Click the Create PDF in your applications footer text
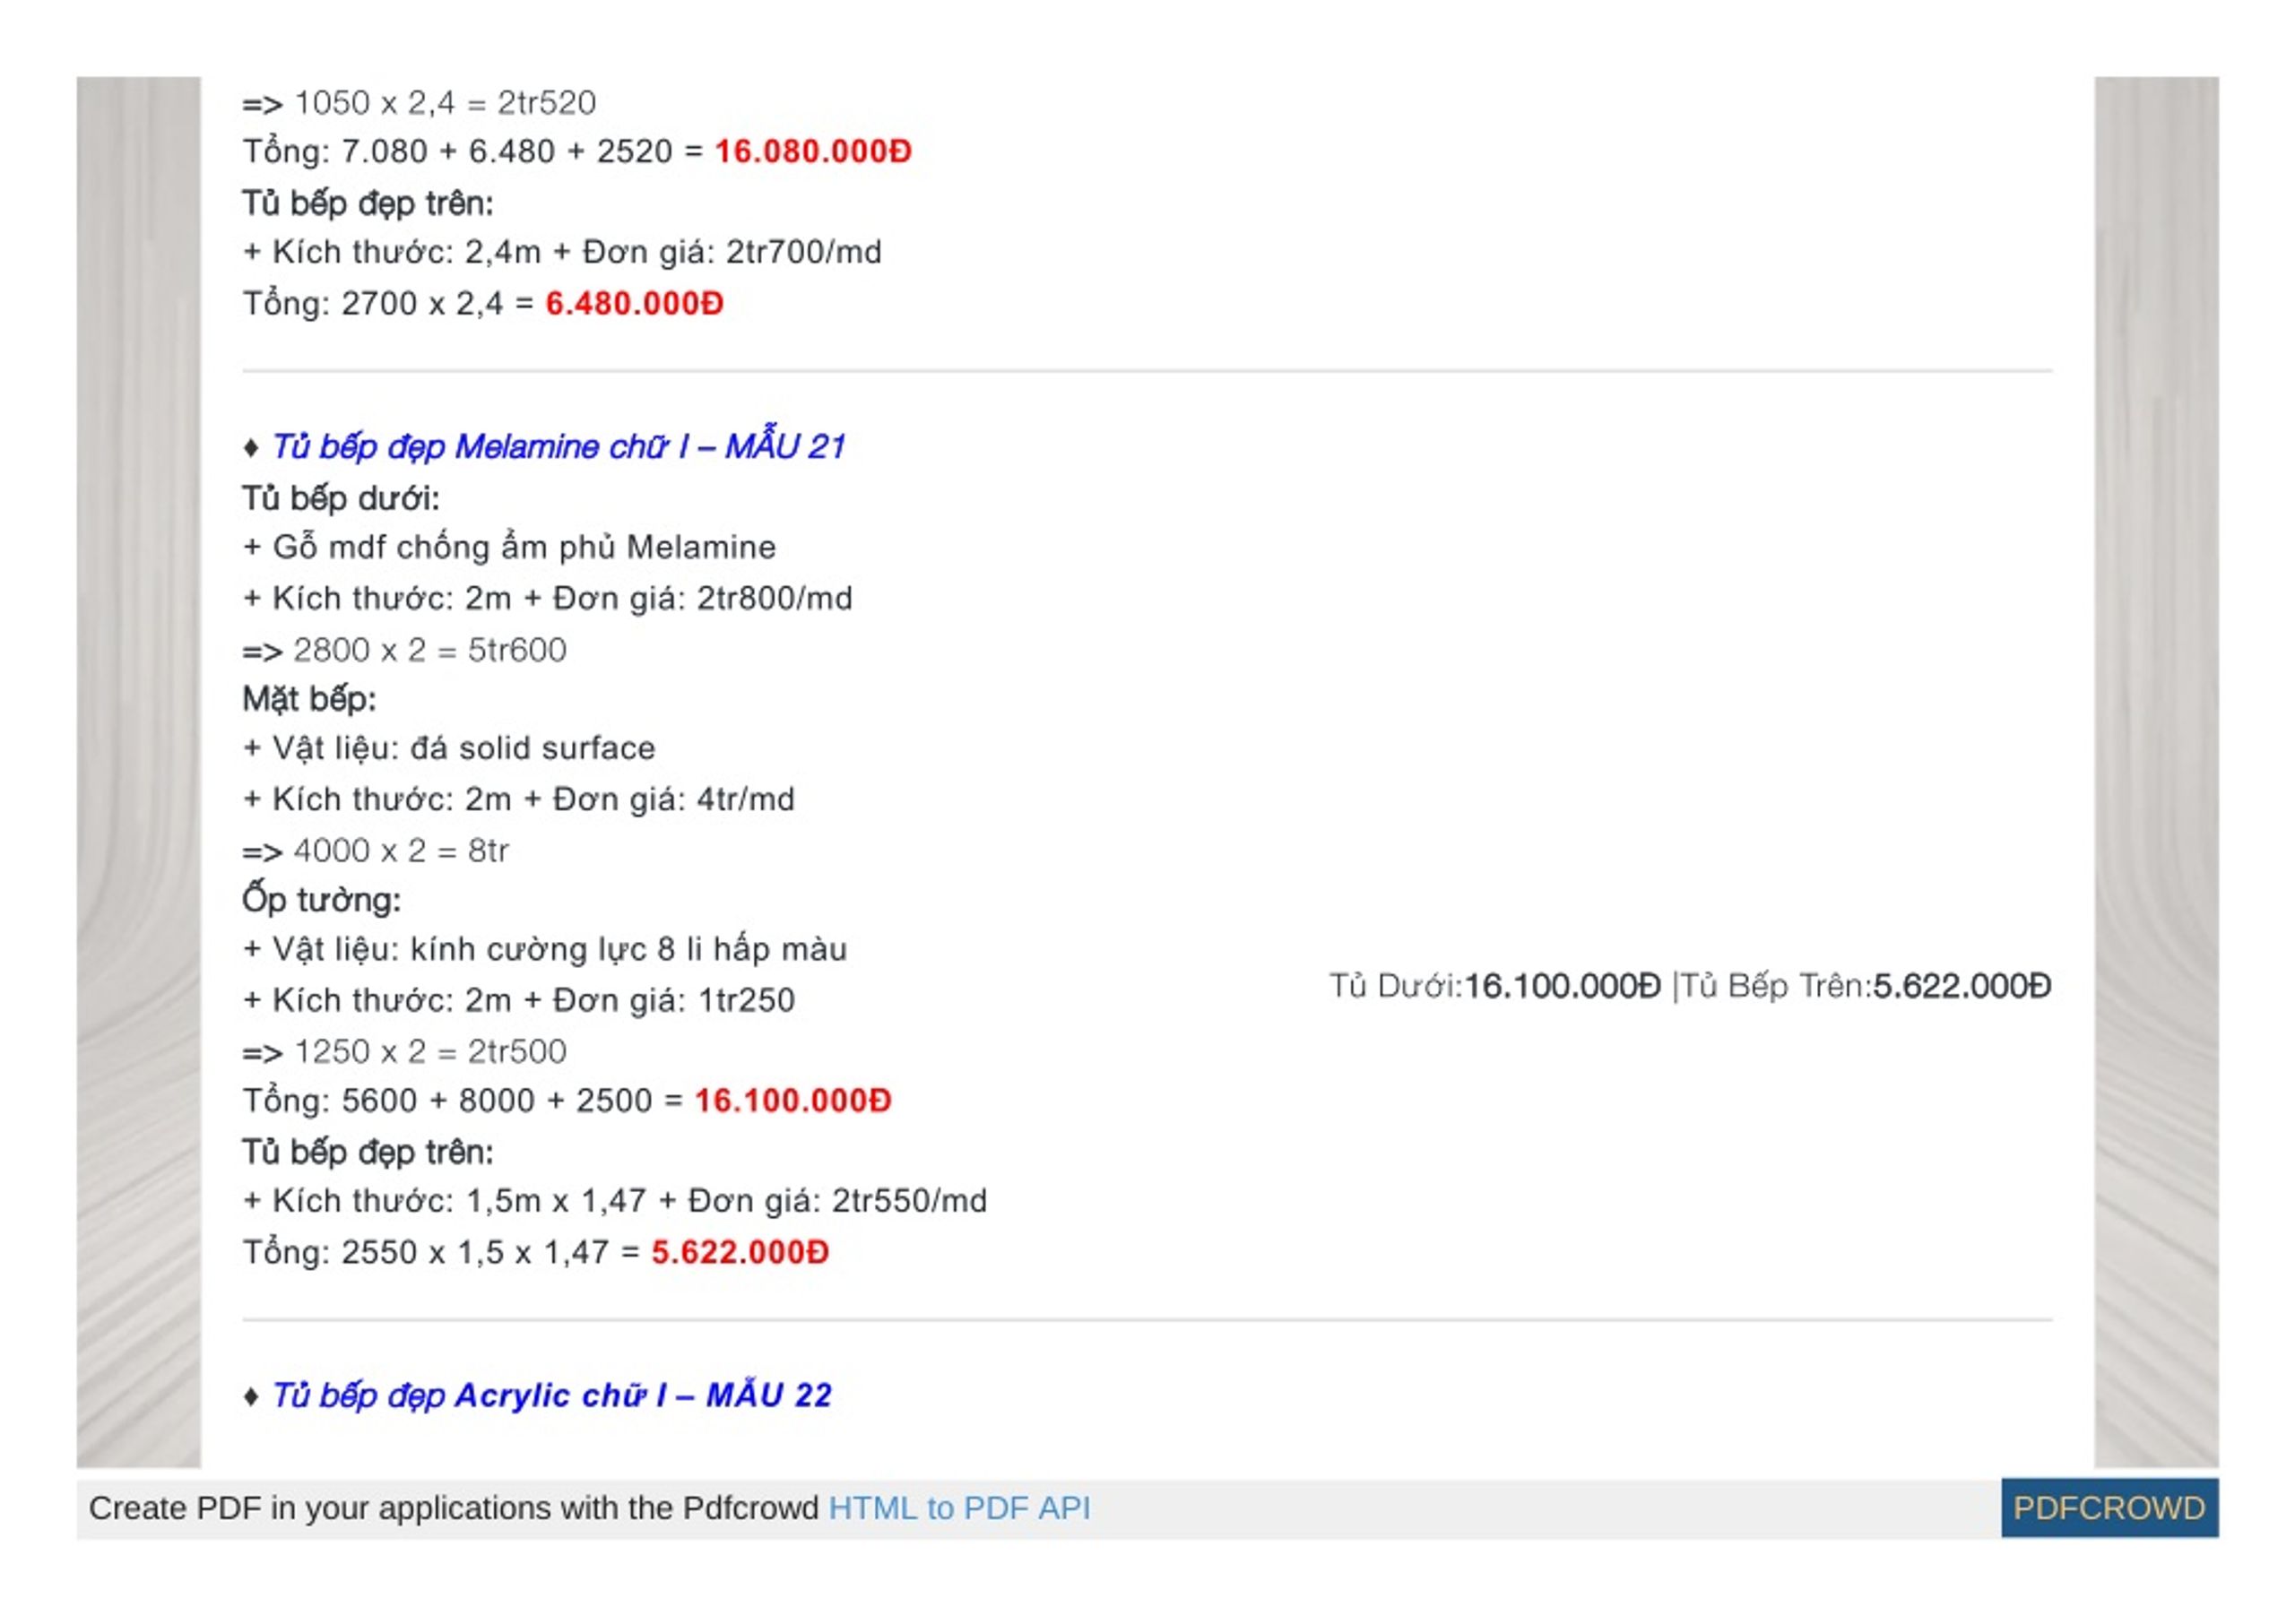The height and width of the screenshot is (1624, 2295). point(453,1508)
